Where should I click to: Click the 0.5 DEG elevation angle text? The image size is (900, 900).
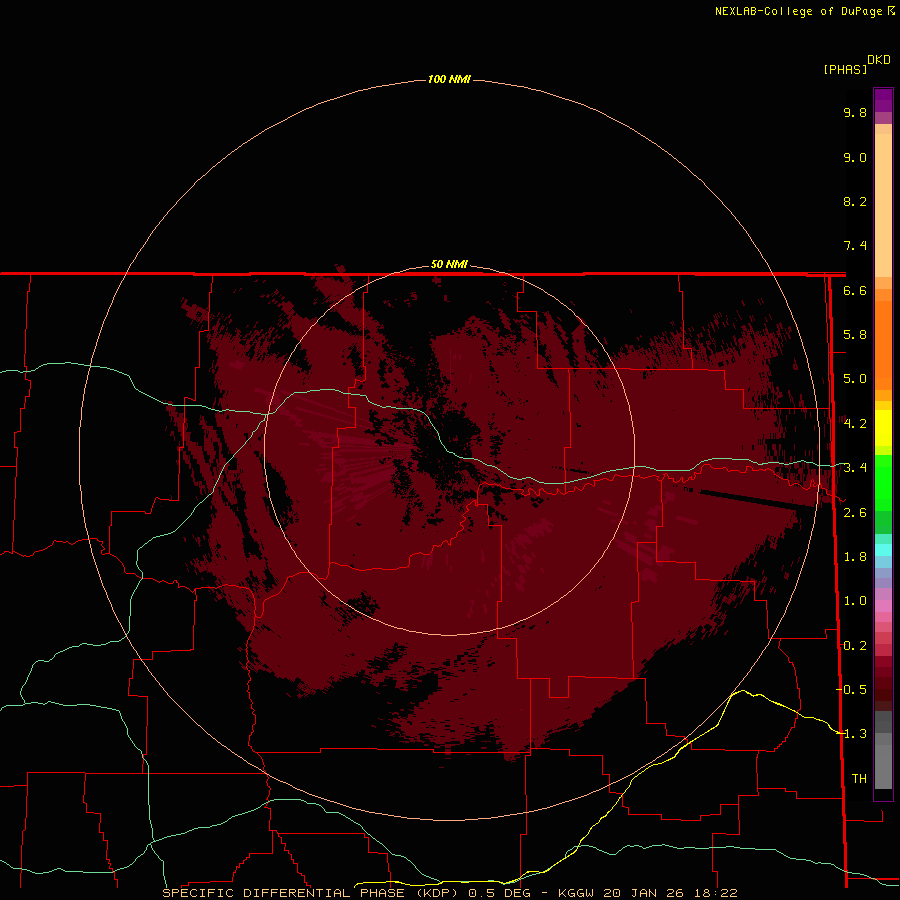(x=499, y=893)
